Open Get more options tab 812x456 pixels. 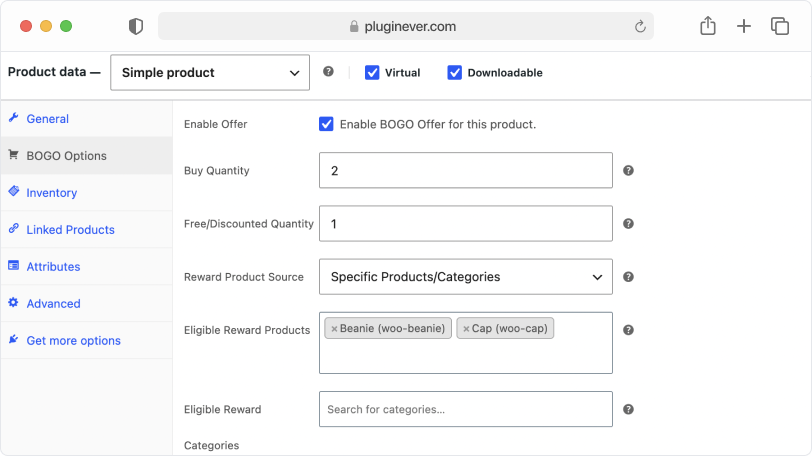86,341
